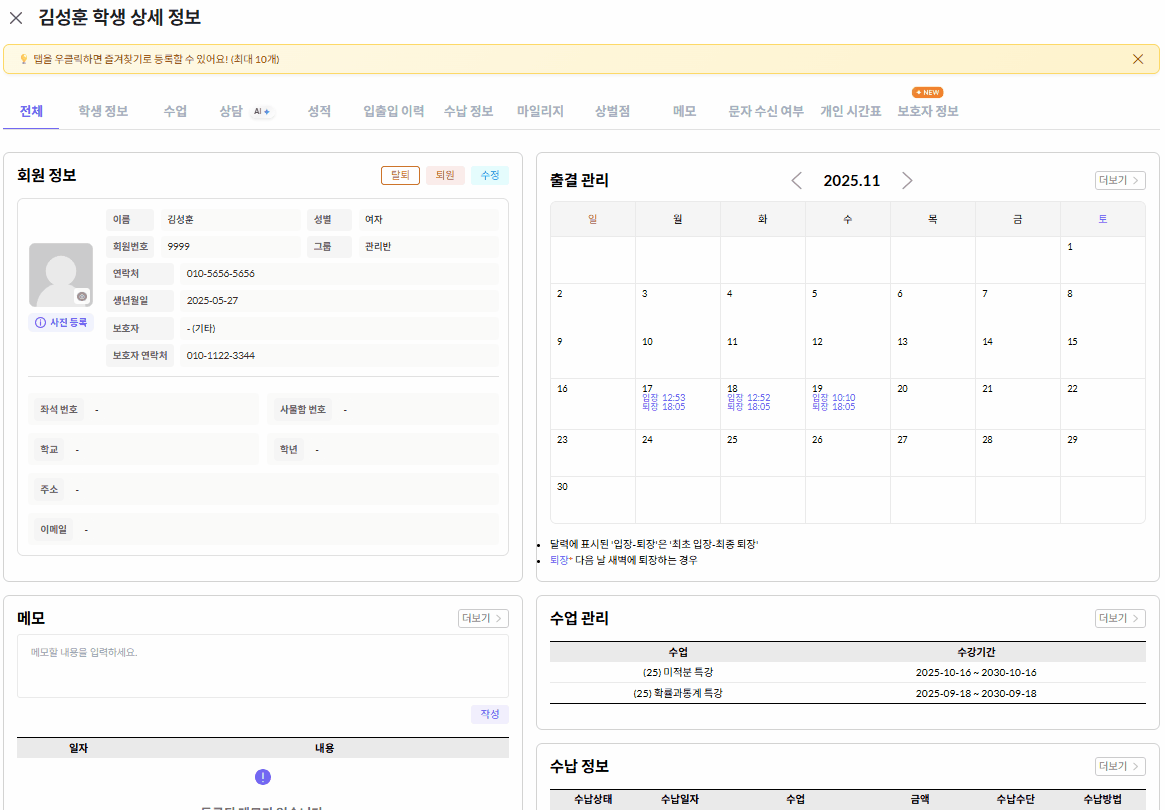Click the 퇴원 button in member info
Viewport: 1165px width, 810px height.
pos(445,176)
